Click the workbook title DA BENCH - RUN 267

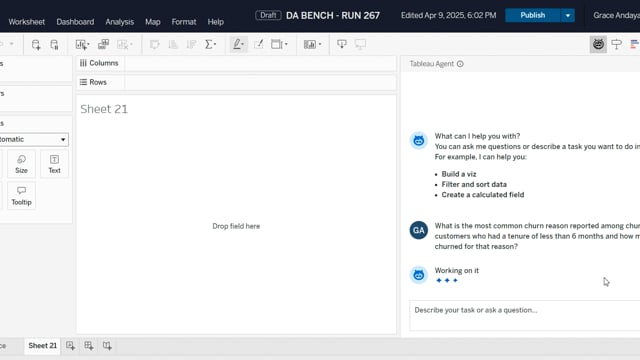pyautogui.click(x=333, y=16)
